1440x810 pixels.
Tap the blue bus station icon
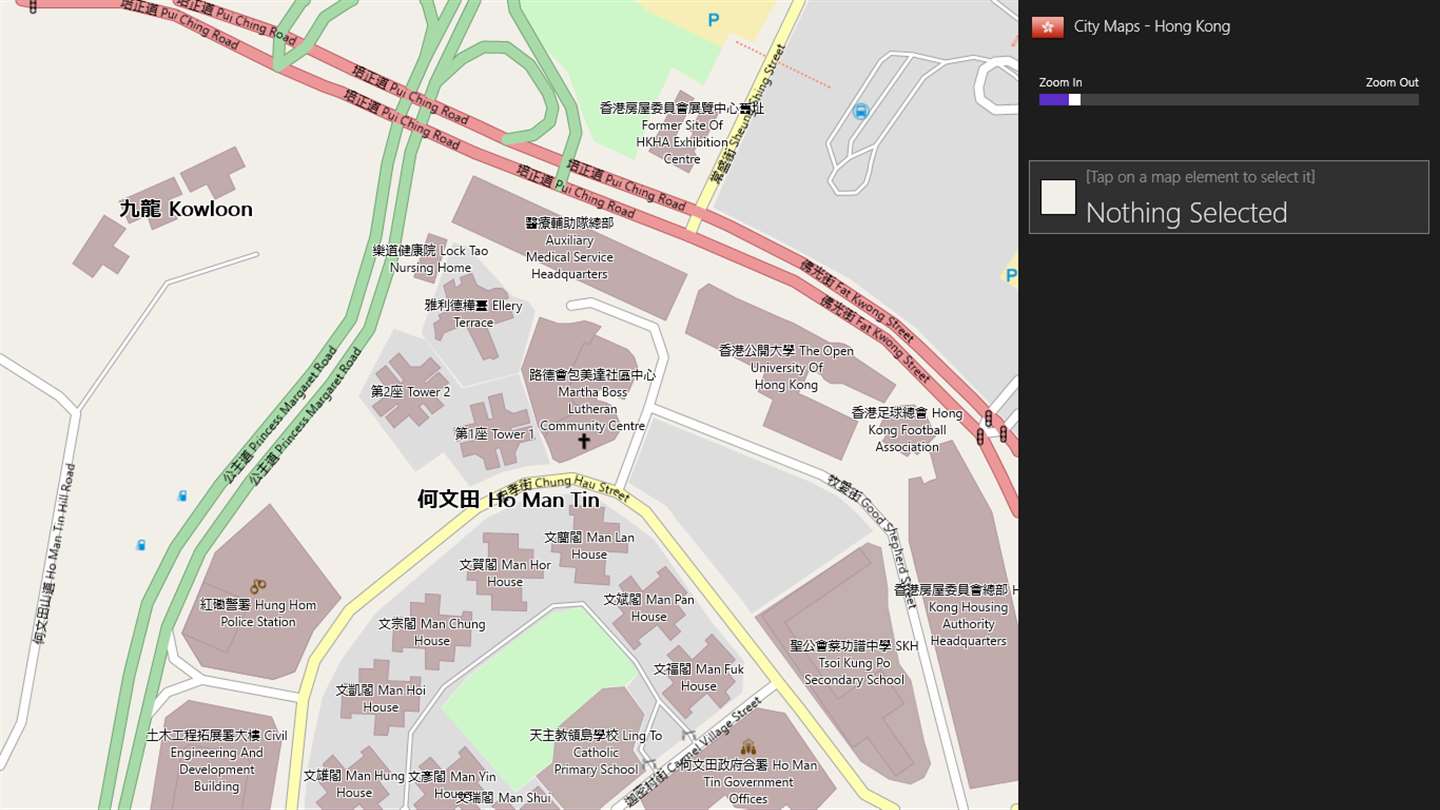point(860,111)
